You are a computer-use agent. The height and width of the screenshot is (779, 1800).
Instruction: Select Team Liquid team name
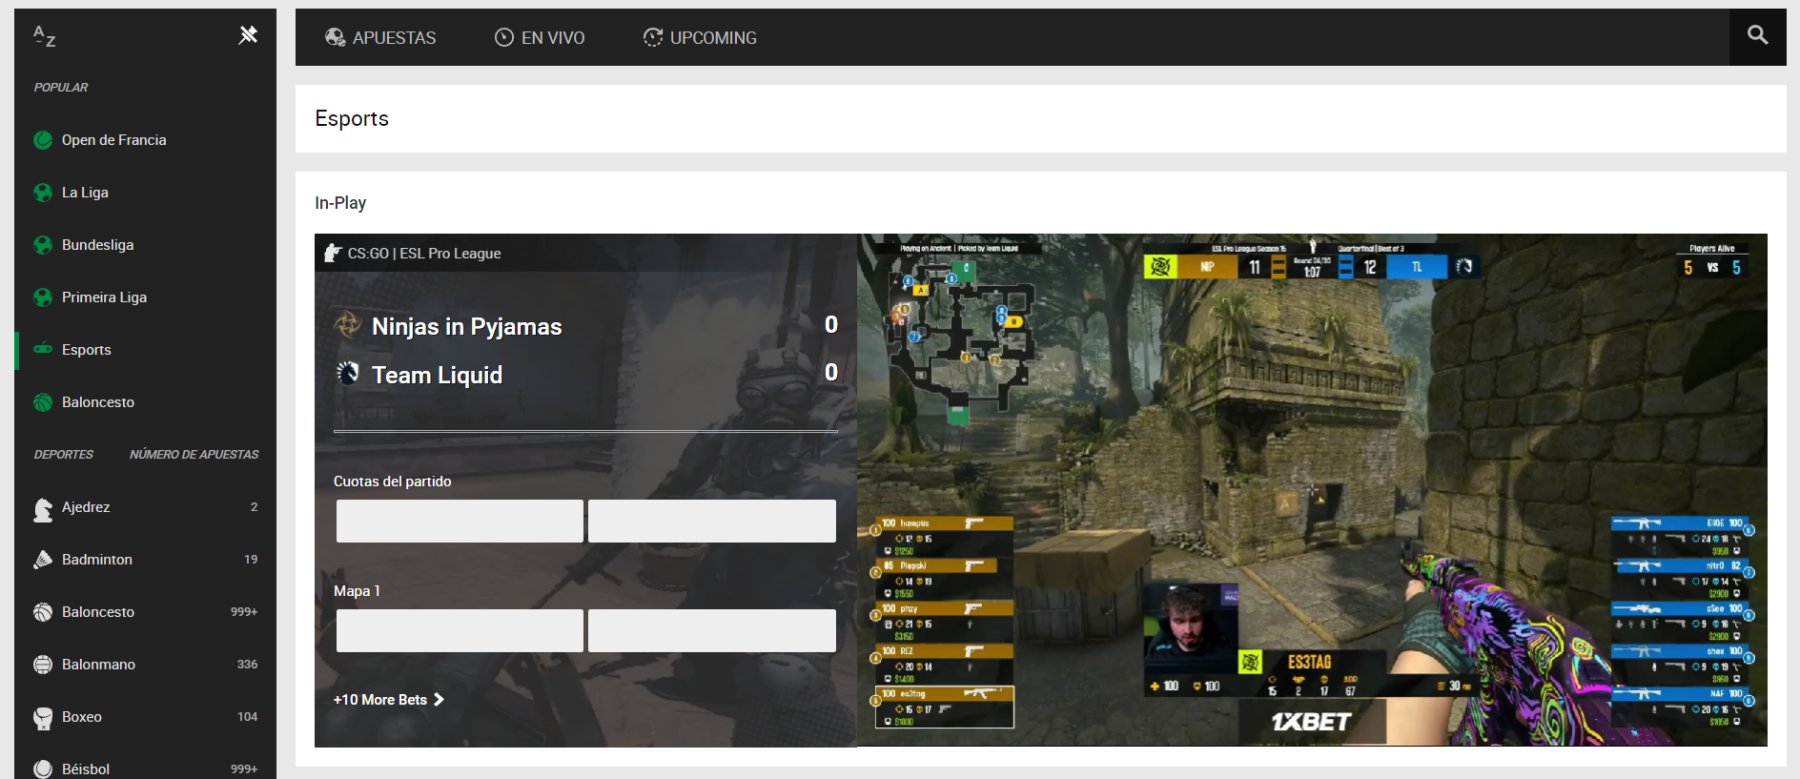click(437, 375)
